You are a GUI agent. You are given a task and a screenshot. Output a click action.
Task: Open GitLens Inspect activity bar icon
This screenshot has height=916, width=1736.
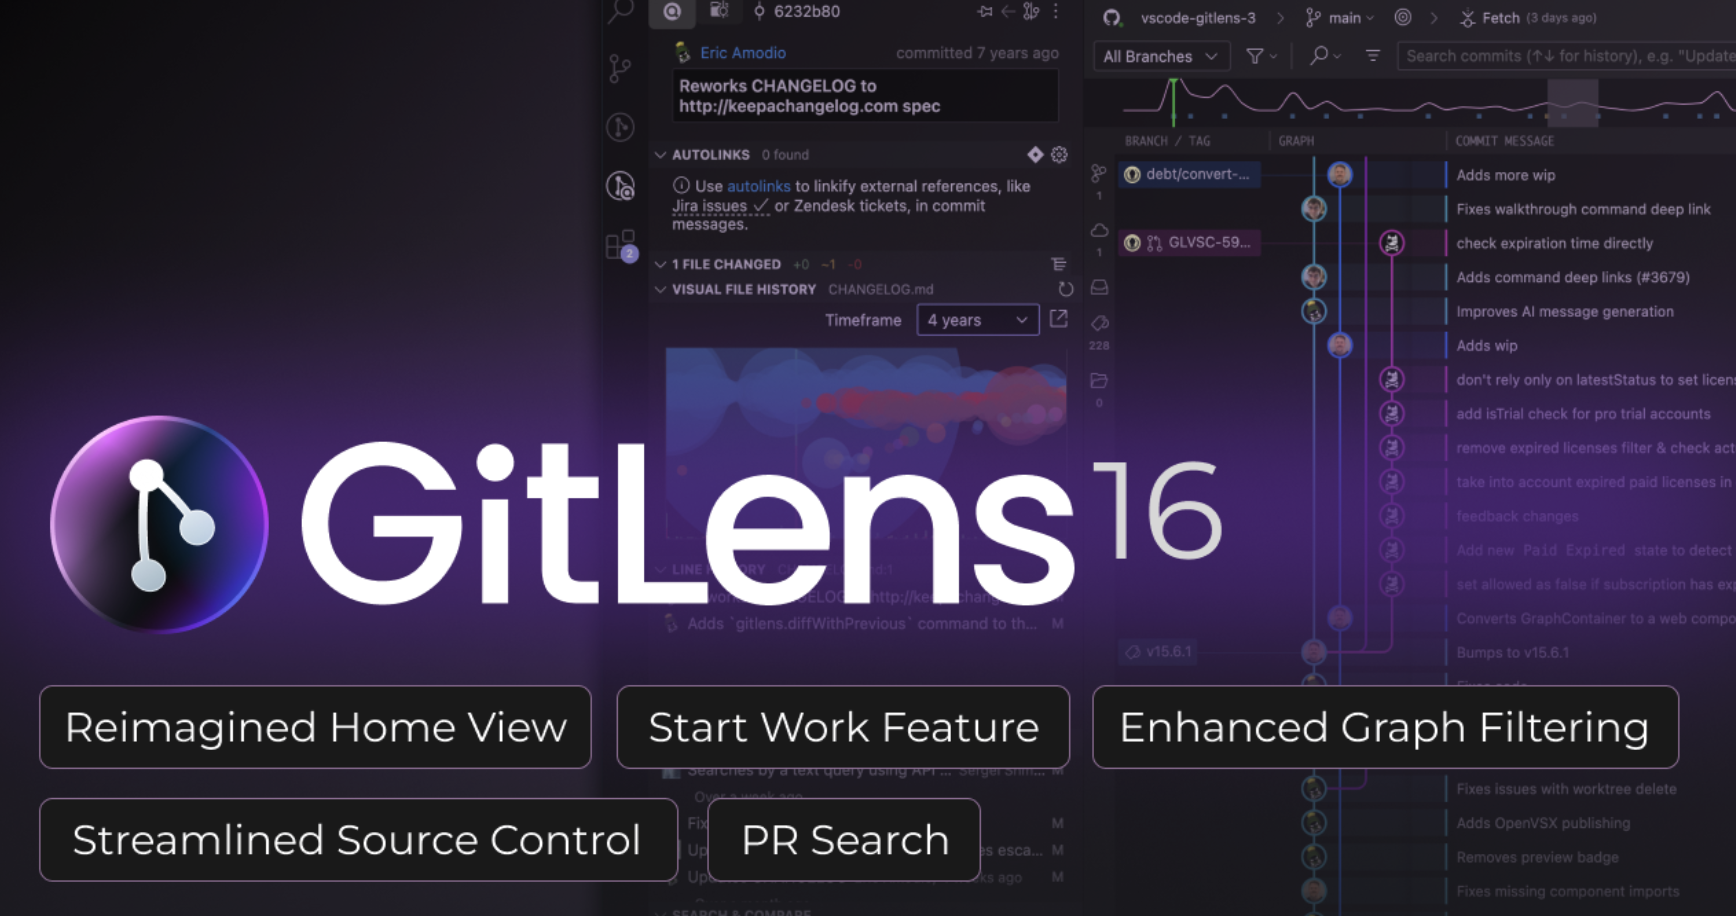pyautogui.click(x=621, y=186)
